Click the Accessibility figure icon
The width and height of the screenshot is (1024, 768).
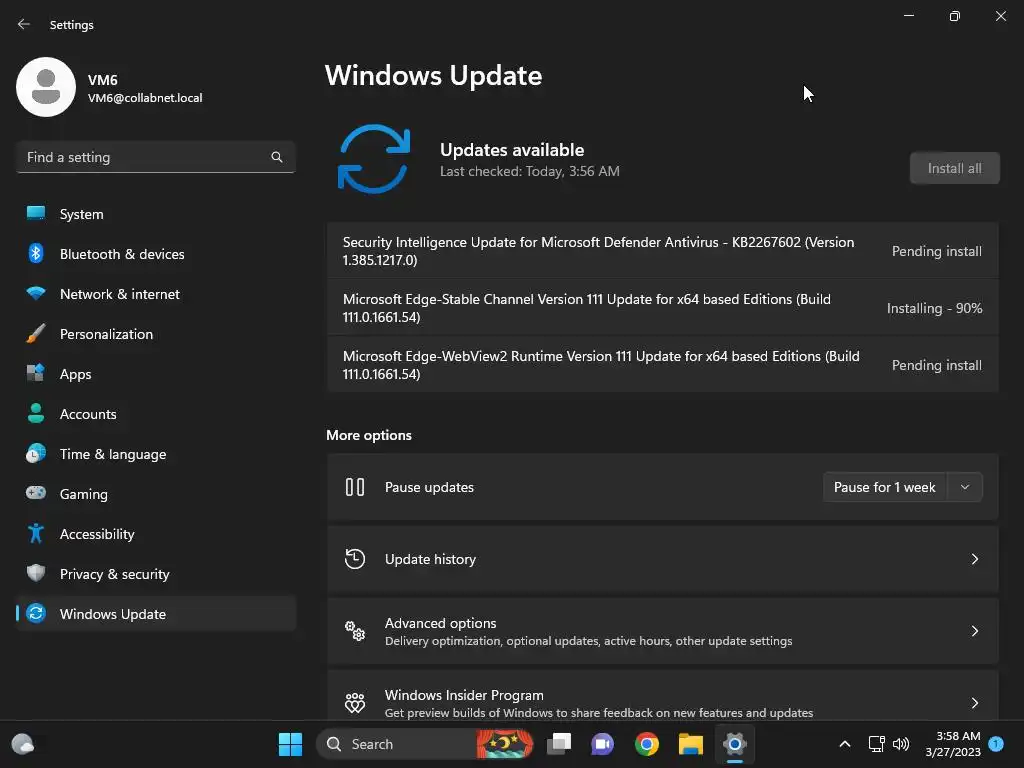pos(36,534)
